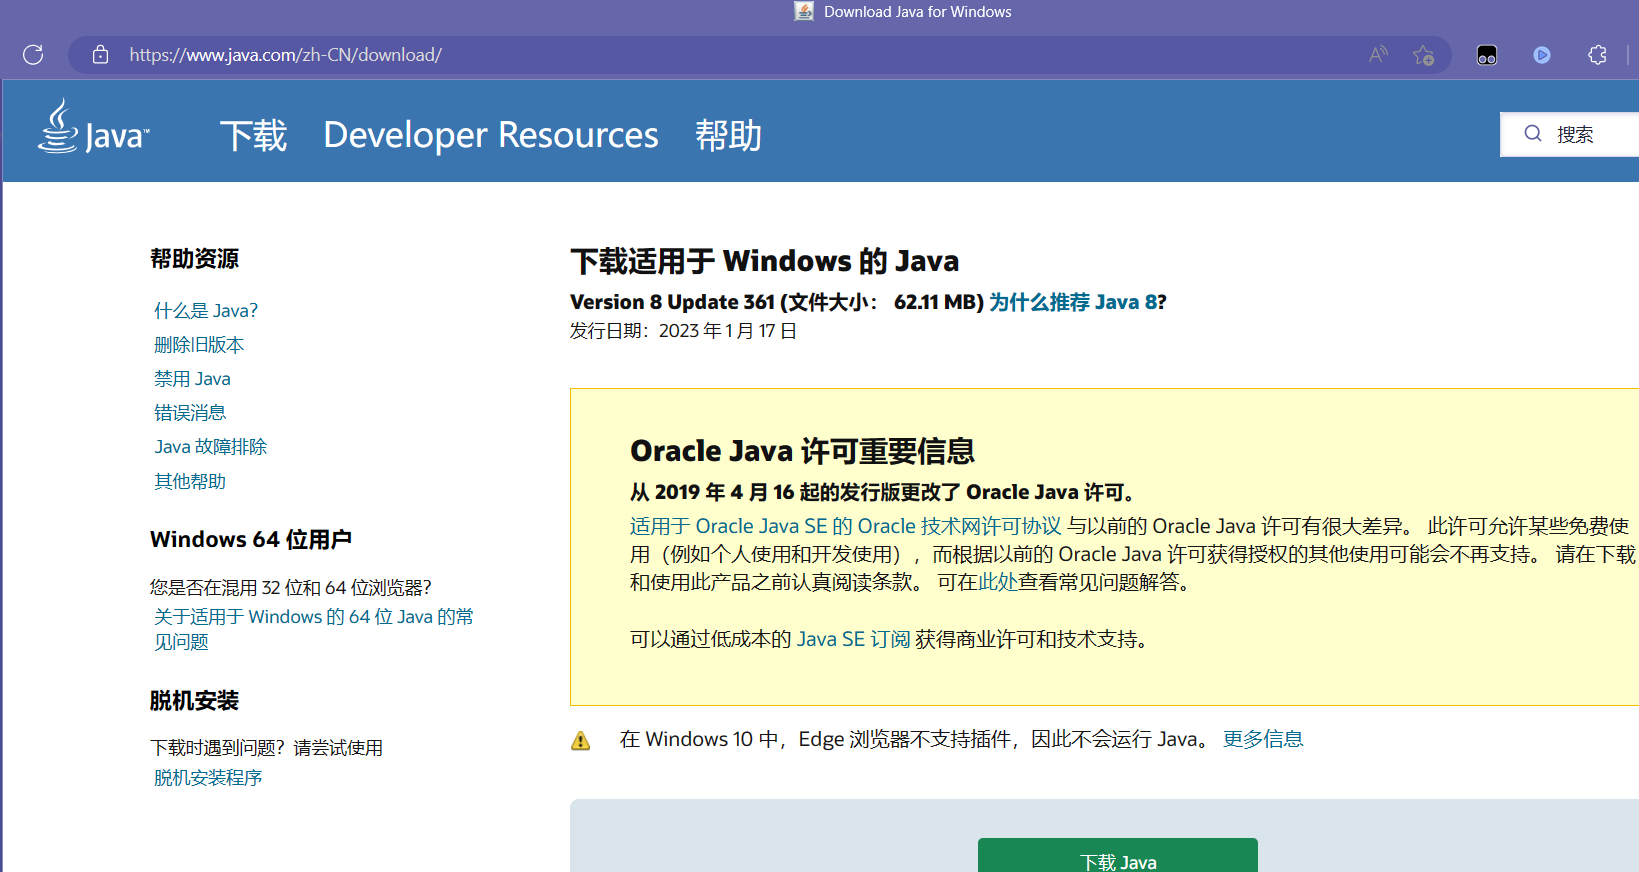Open the 禁用 Java link
This screenshot has height=872, width=1639.
(x=192, y=379)
